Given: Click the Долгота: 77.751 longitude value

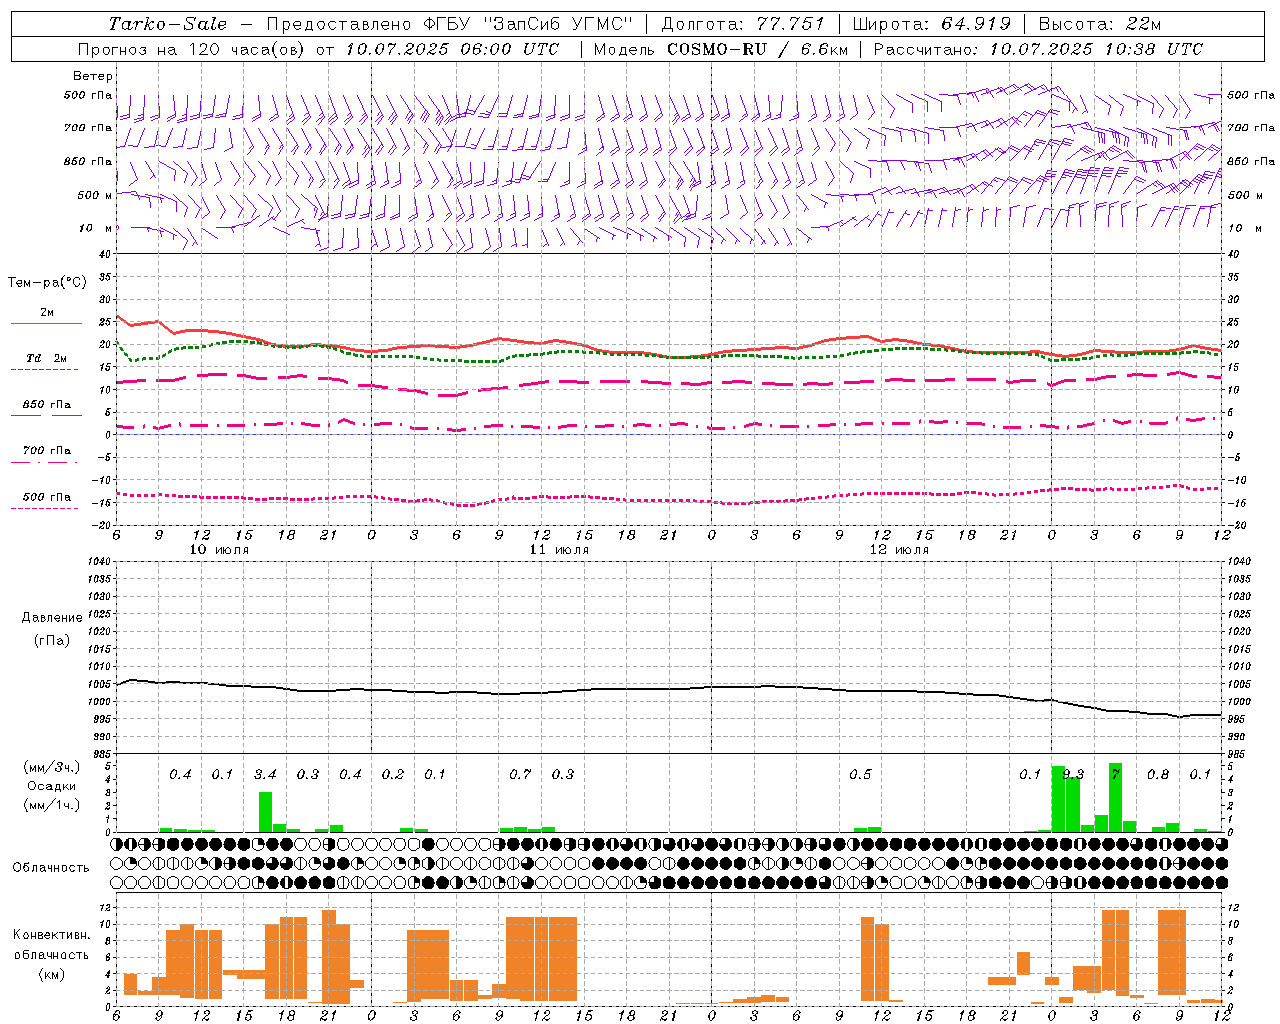Looking at the screenshot, I should pyautogui.click(x=743, y=24).
